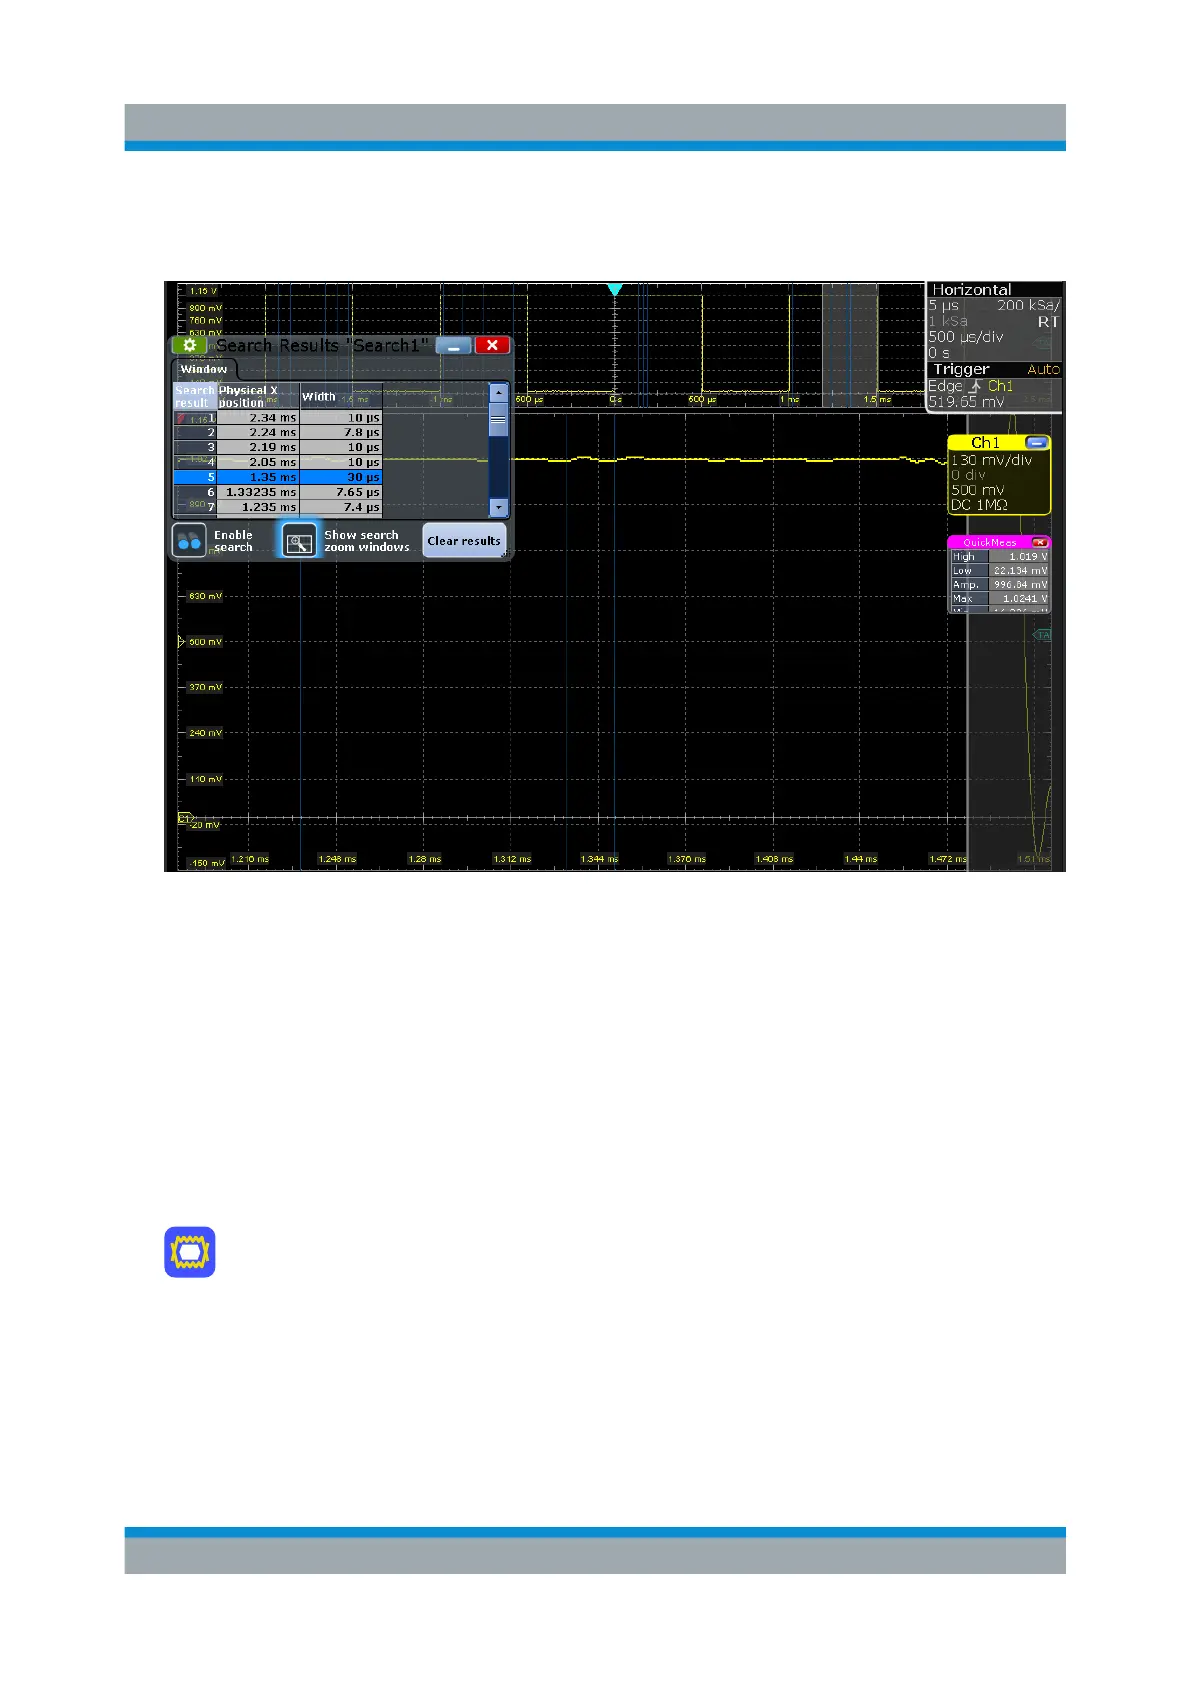Click the 30 µs width cell
1191x1684 pixels.
[341, 477]
